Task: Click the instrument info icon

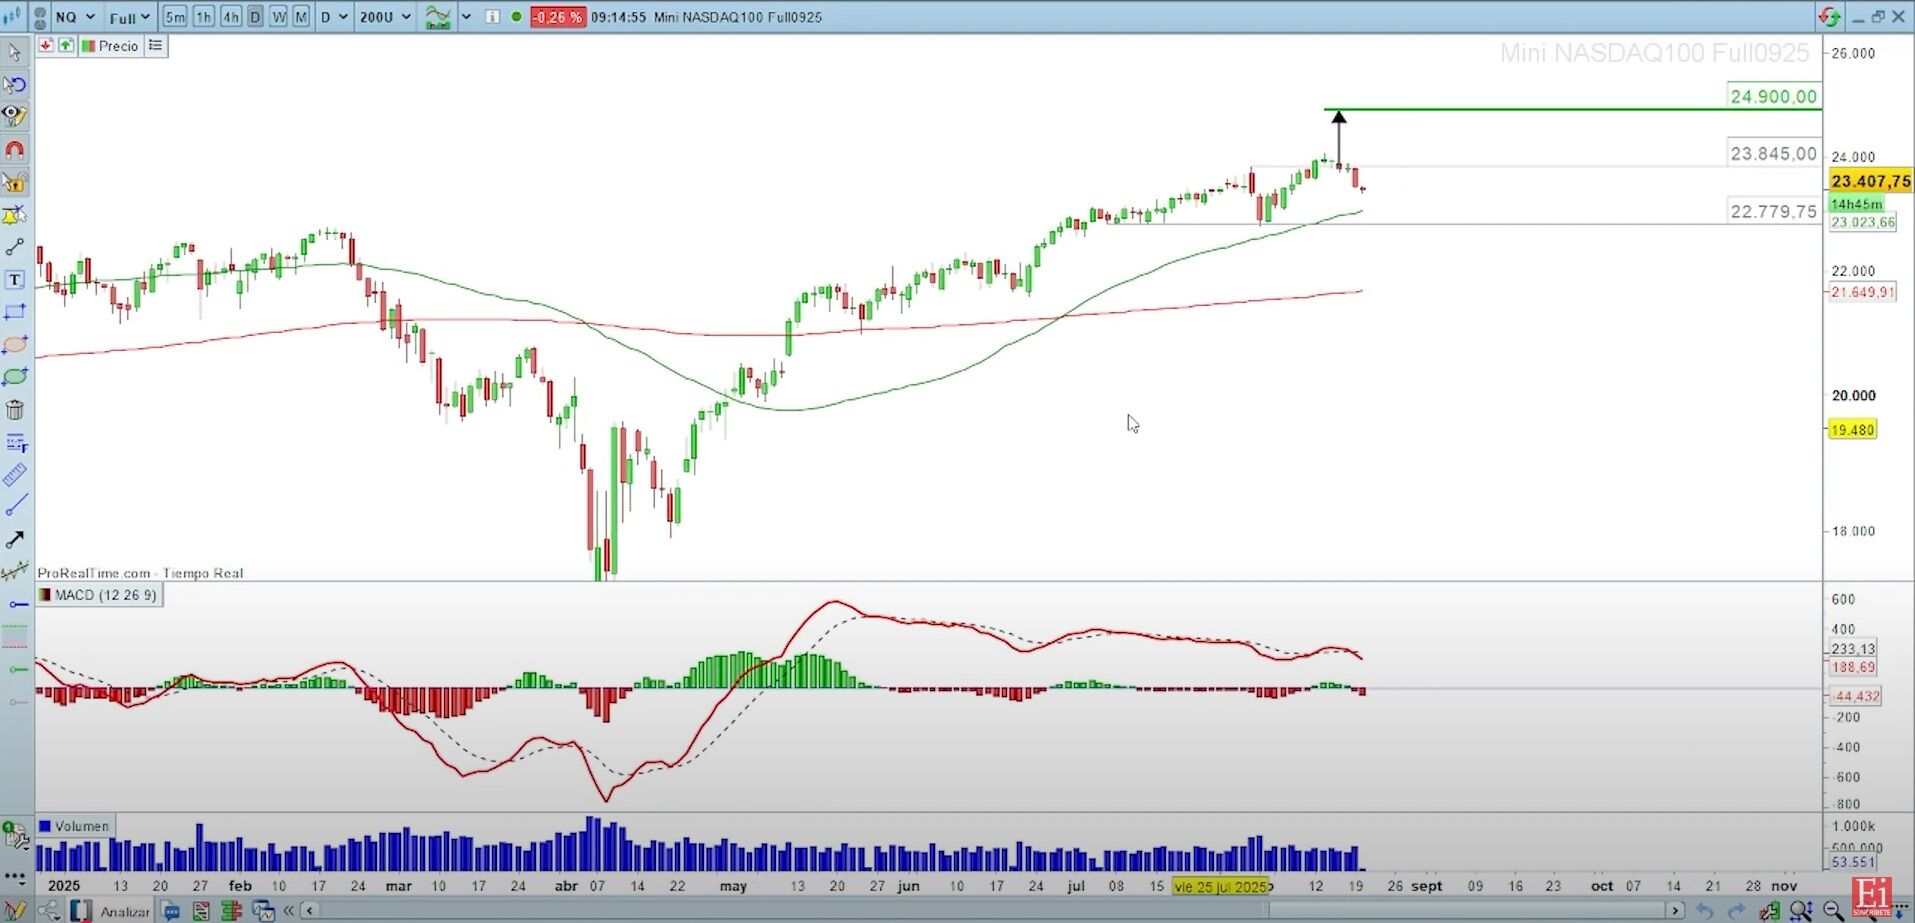Action: pyautogui.click(x=492, y=17)
